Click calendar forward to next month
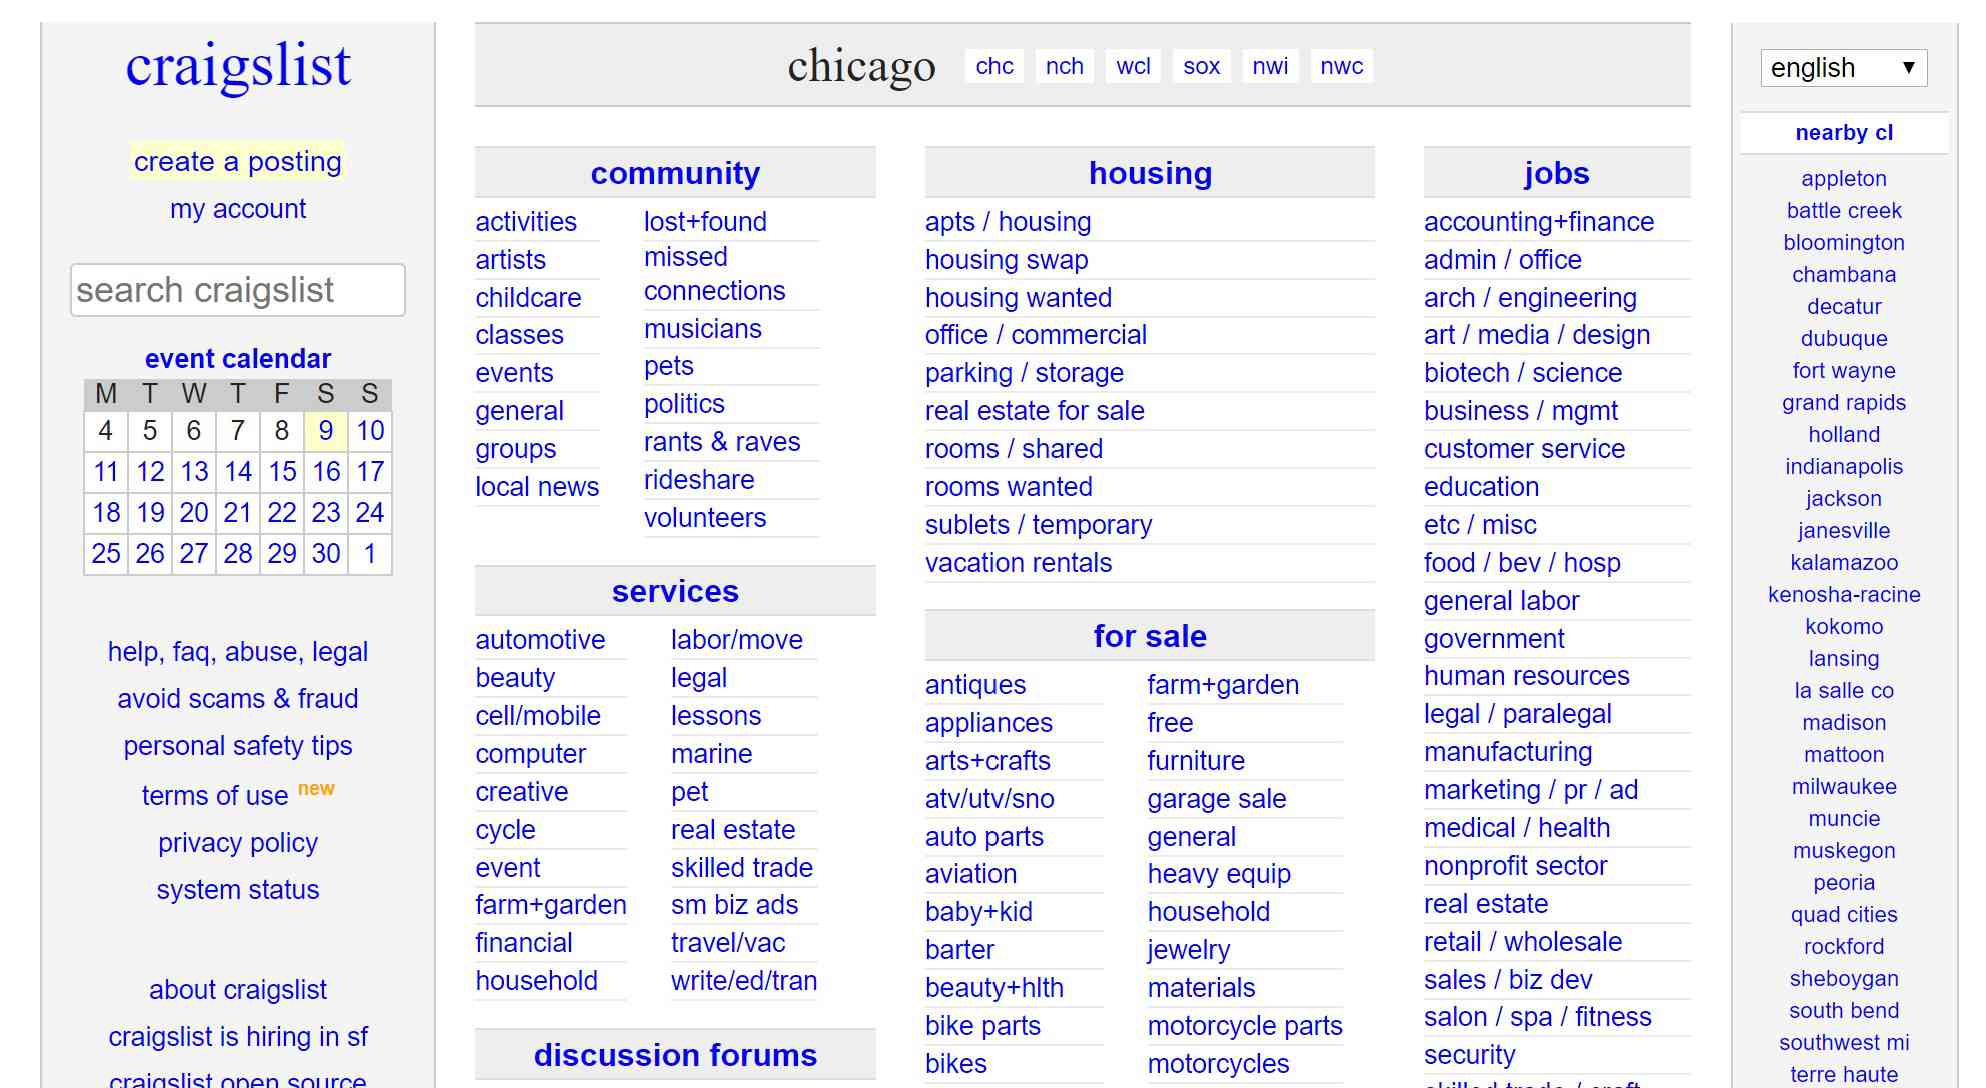The height and width of the screenshot is (1088, 1986). (x=370, y=552)
